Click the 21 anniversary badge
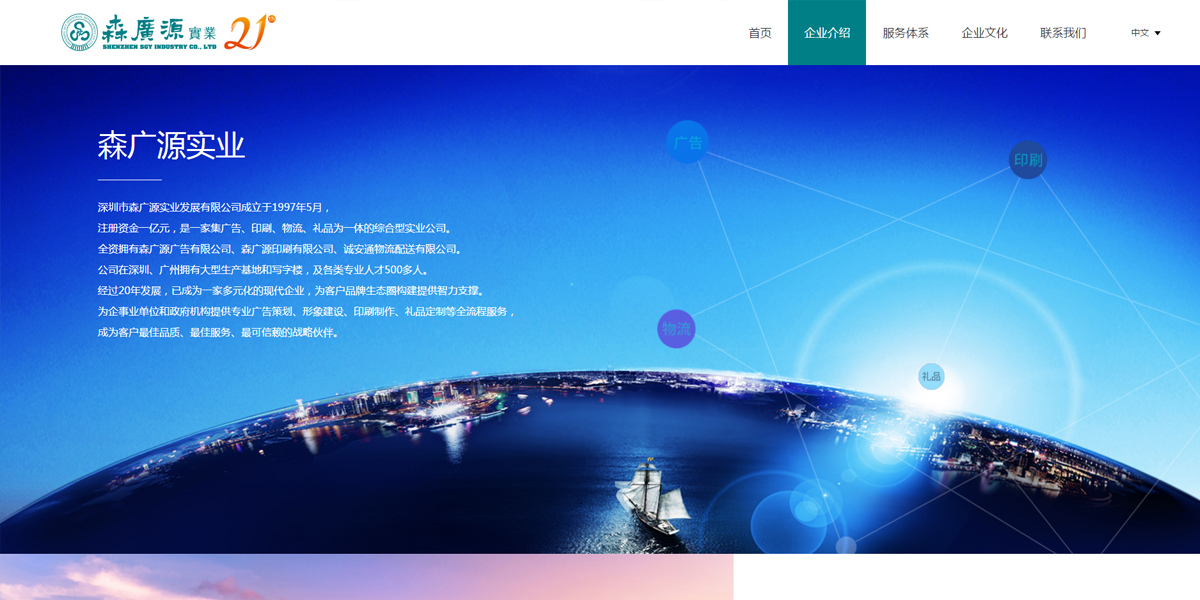1200x600 pixels. pos(250,32)
